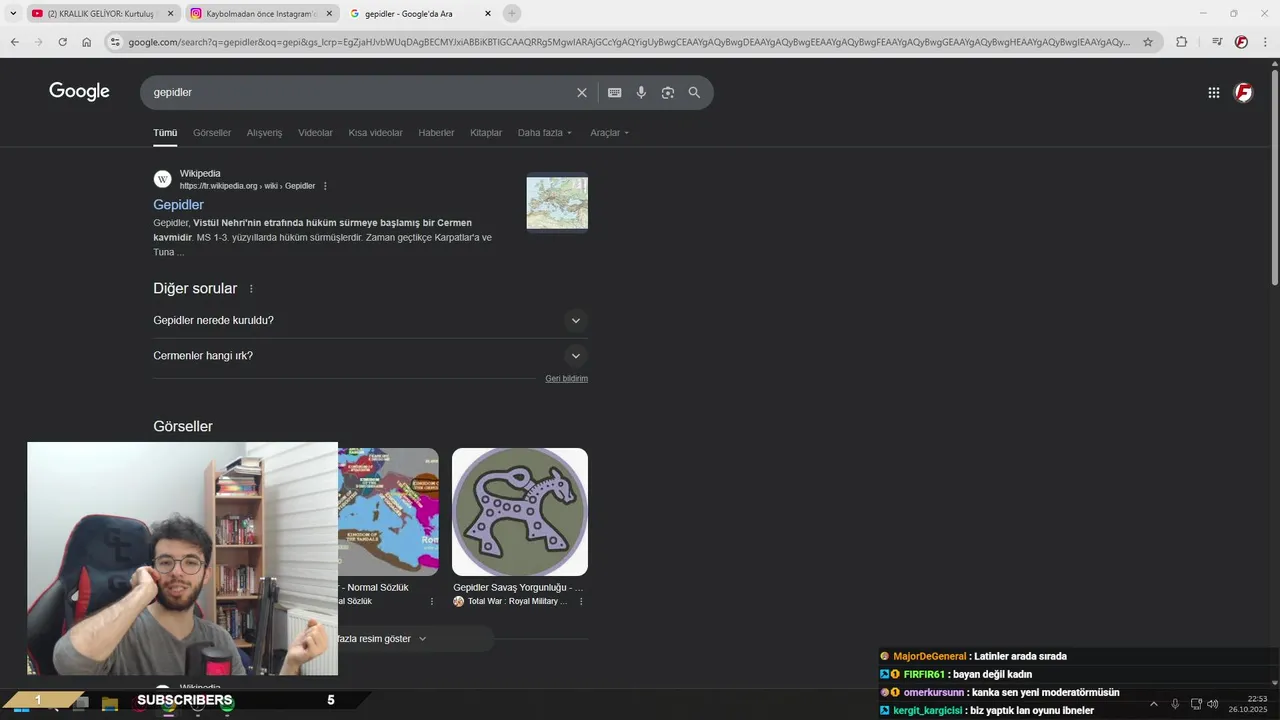Go back with the browser back arrow
Screen dimensions: 1280x720
pyautogui.click(x=14, y=42)
